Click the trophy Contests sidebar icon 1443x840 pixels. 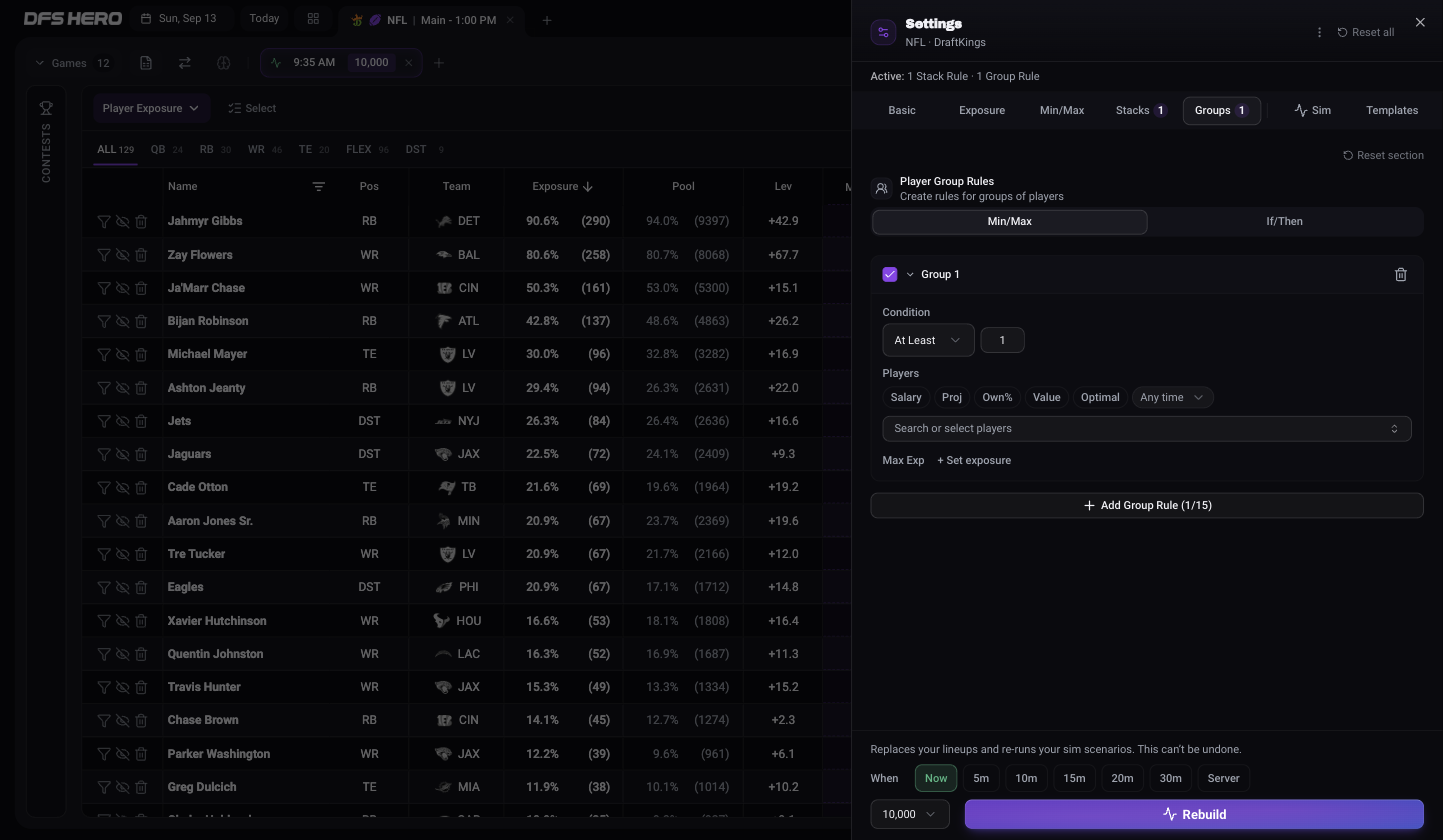(46, 108)
